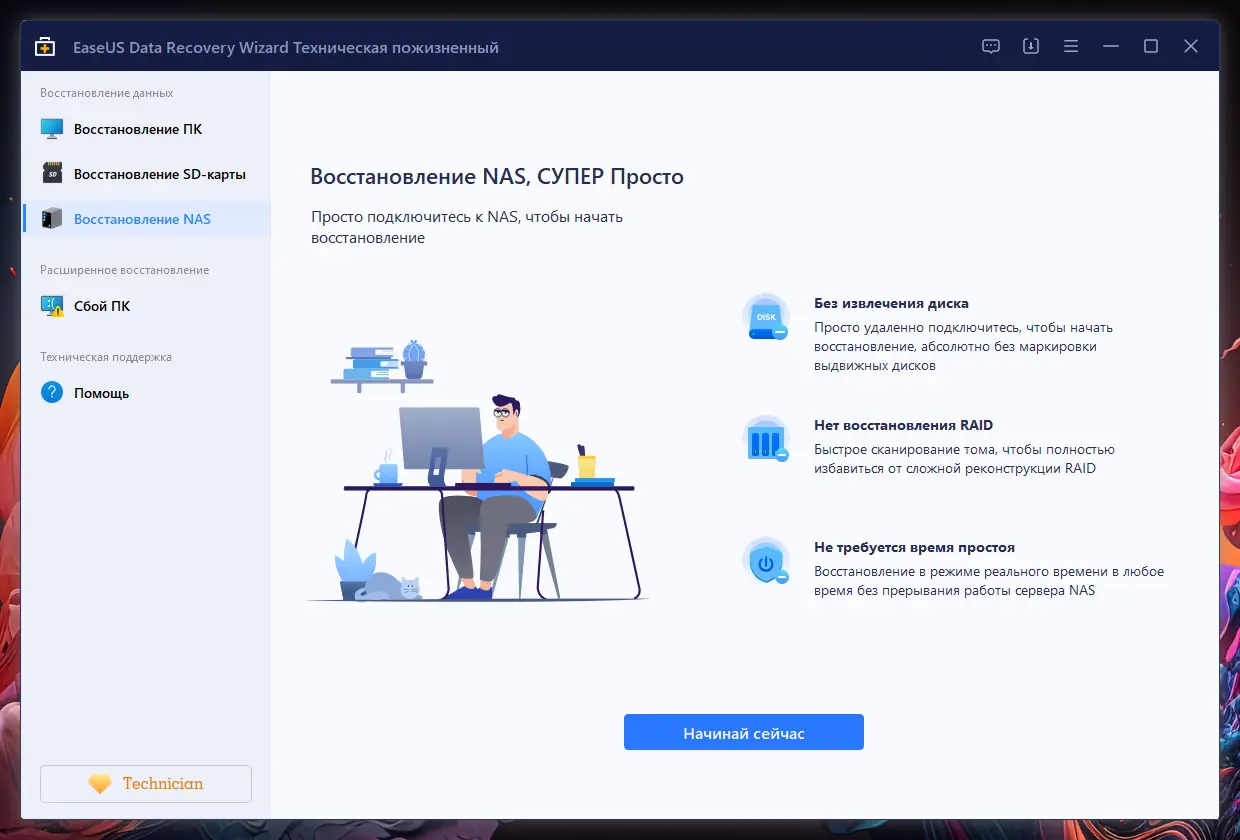
Task: Click the Без извлечения диска title
Action: [891, 303]
